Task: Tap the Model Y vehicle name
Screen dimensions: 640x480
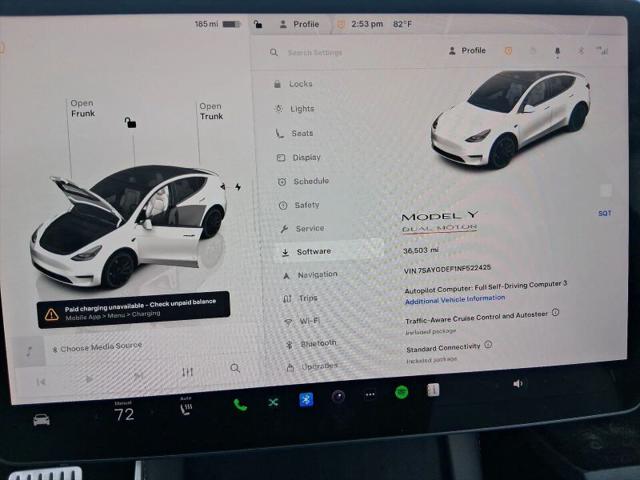Action: click(440, 216)
